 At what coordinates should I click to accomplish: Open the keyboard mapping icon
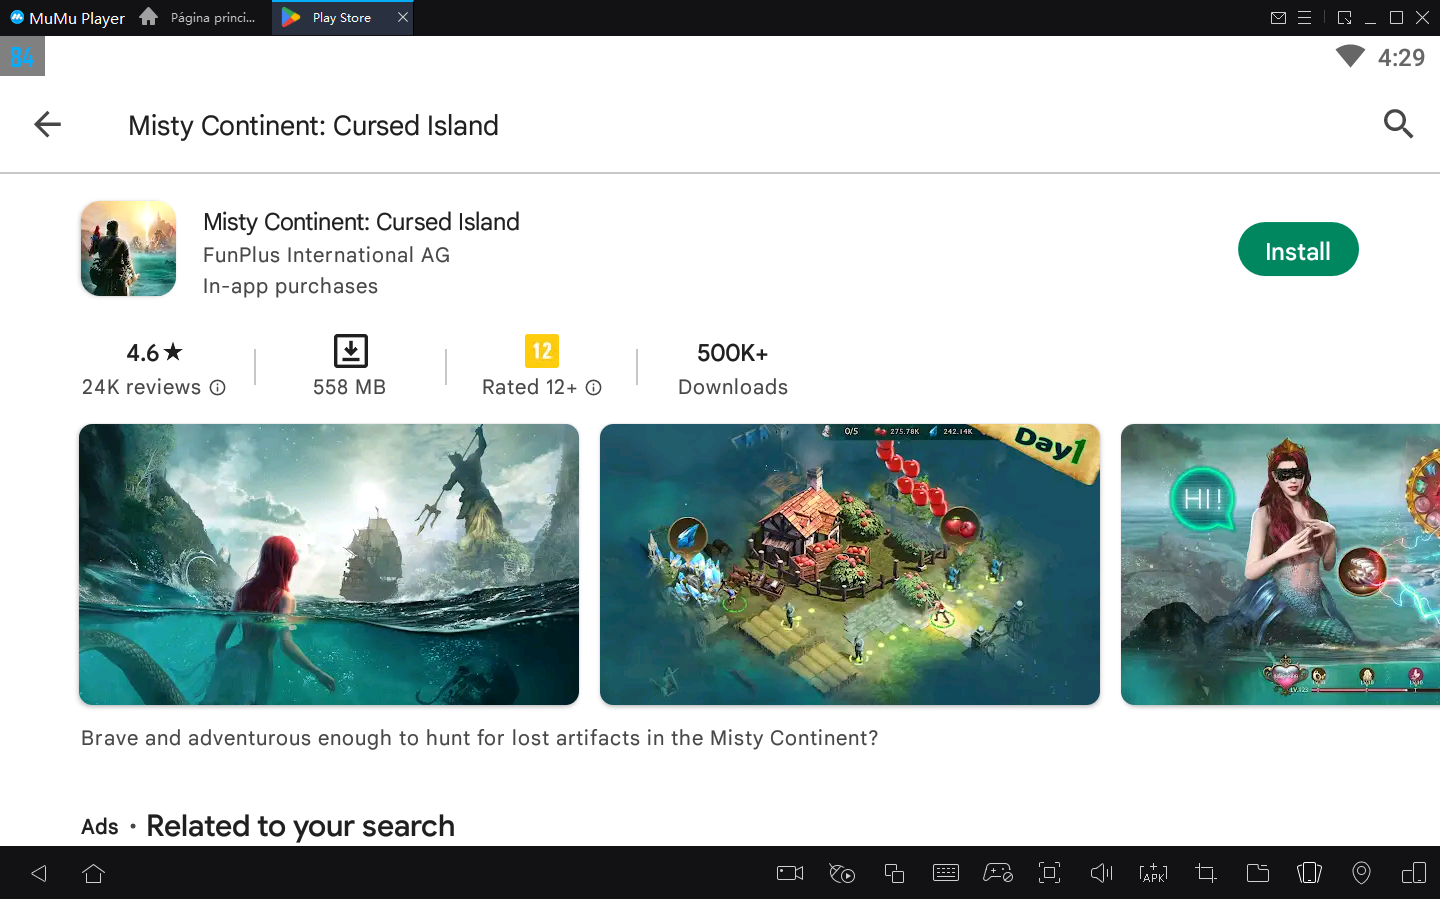tap(946, 873)
